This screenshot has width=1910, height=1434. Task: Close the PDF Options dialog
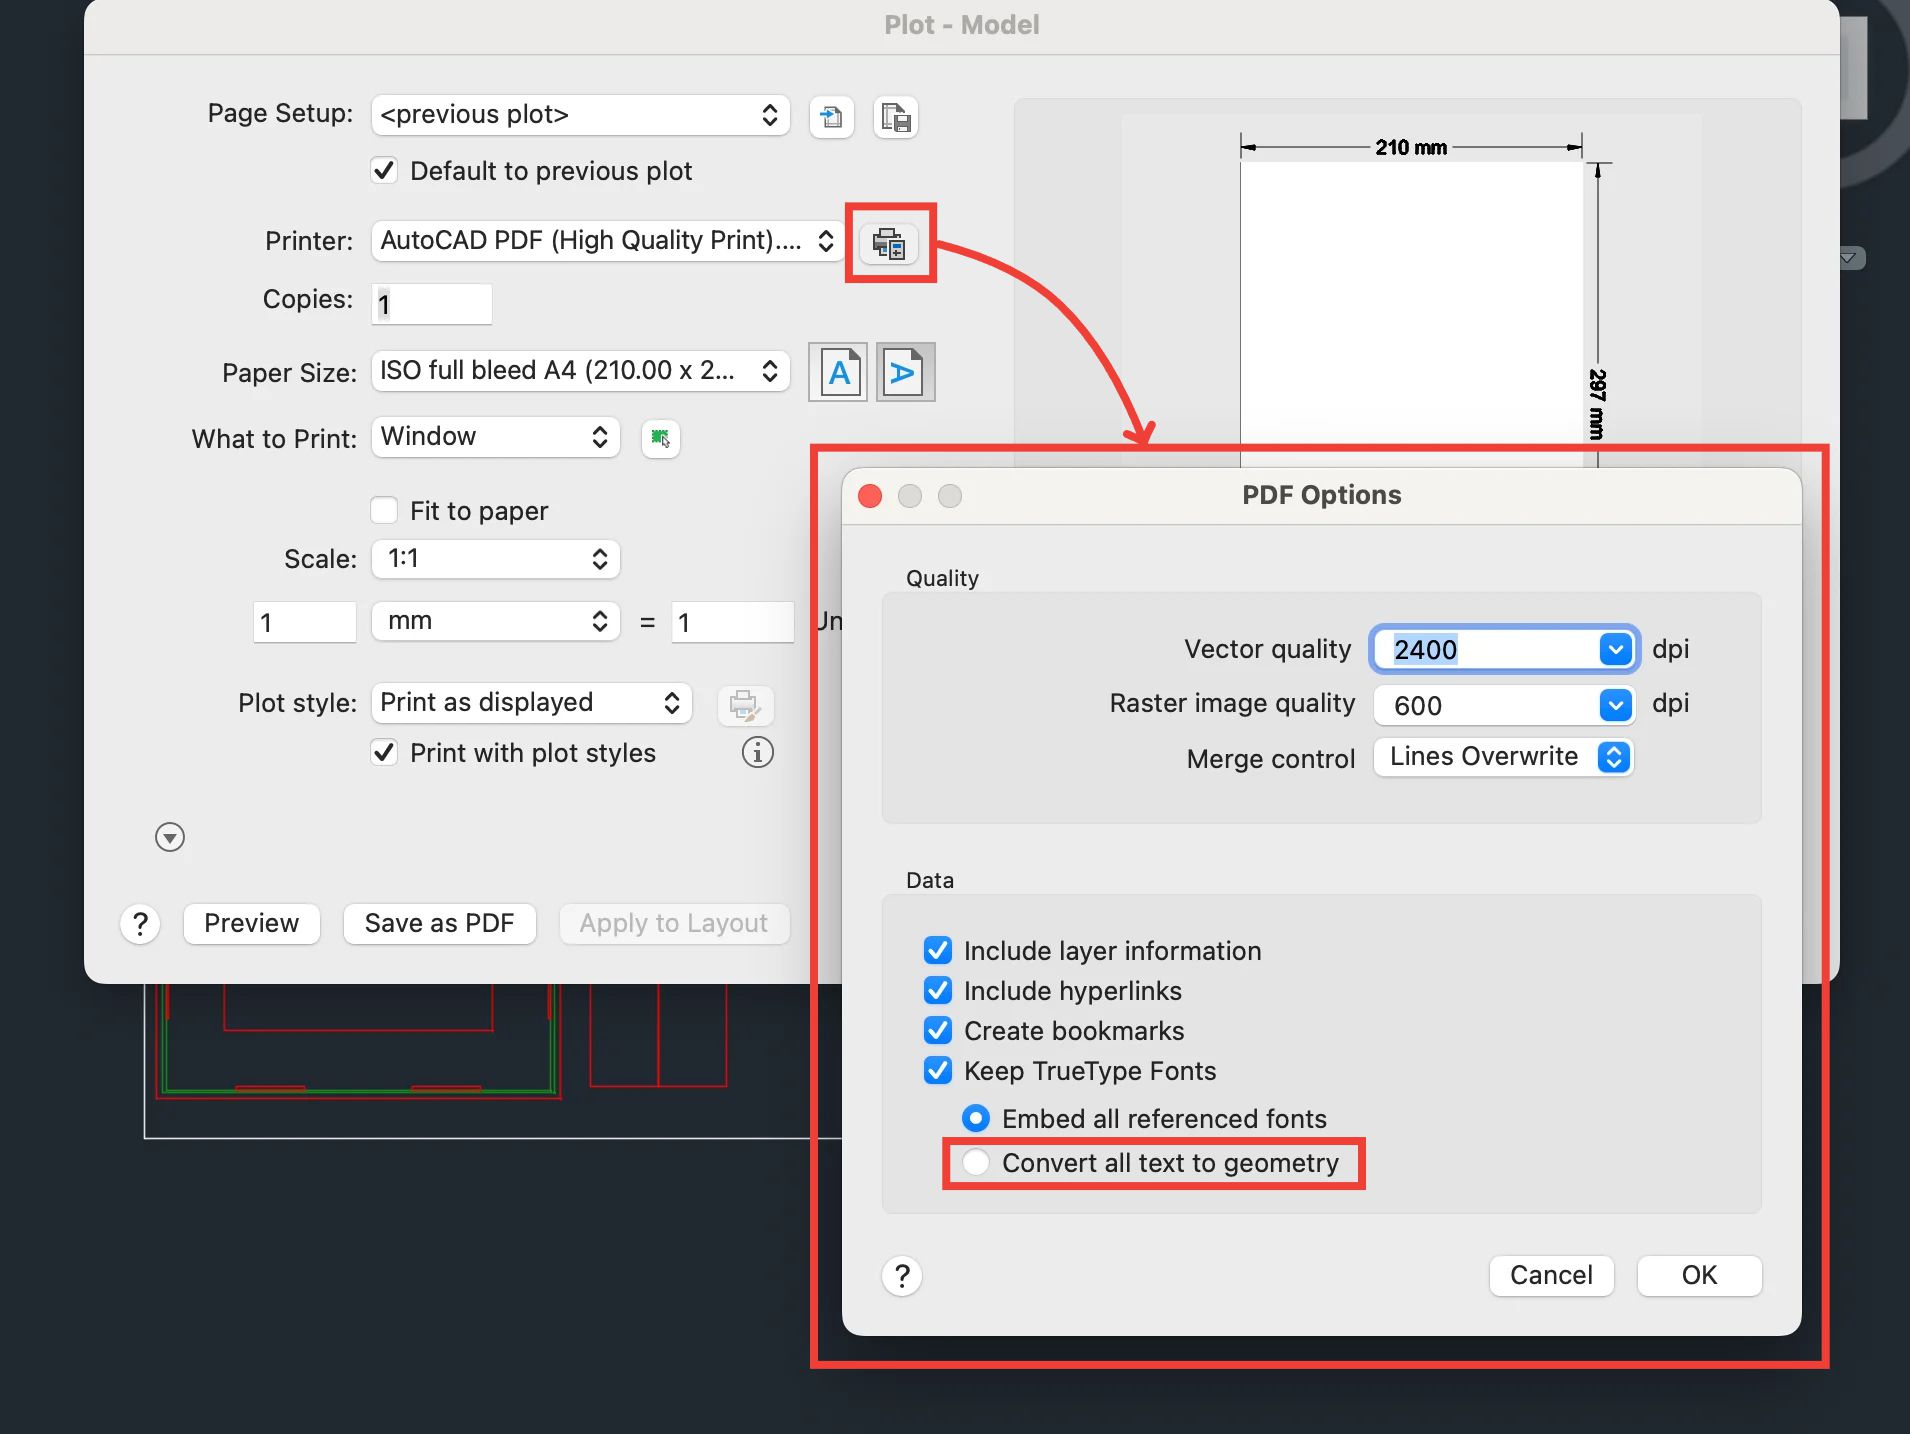pos(870,496)
